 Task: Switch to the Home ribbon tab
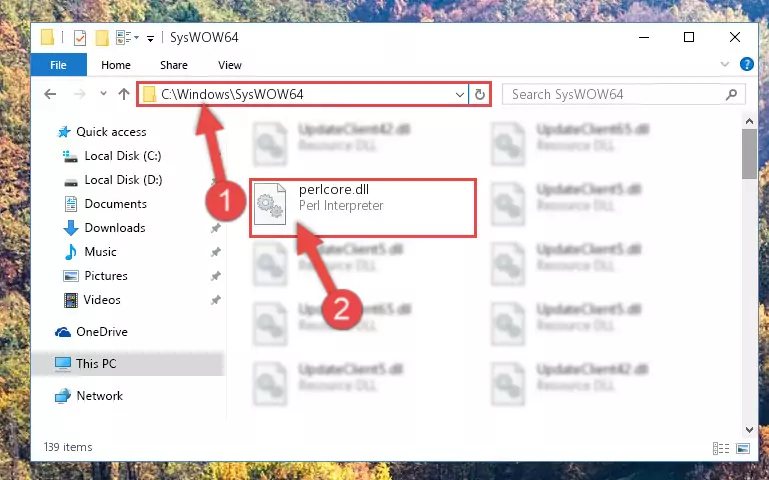[116, 65]
